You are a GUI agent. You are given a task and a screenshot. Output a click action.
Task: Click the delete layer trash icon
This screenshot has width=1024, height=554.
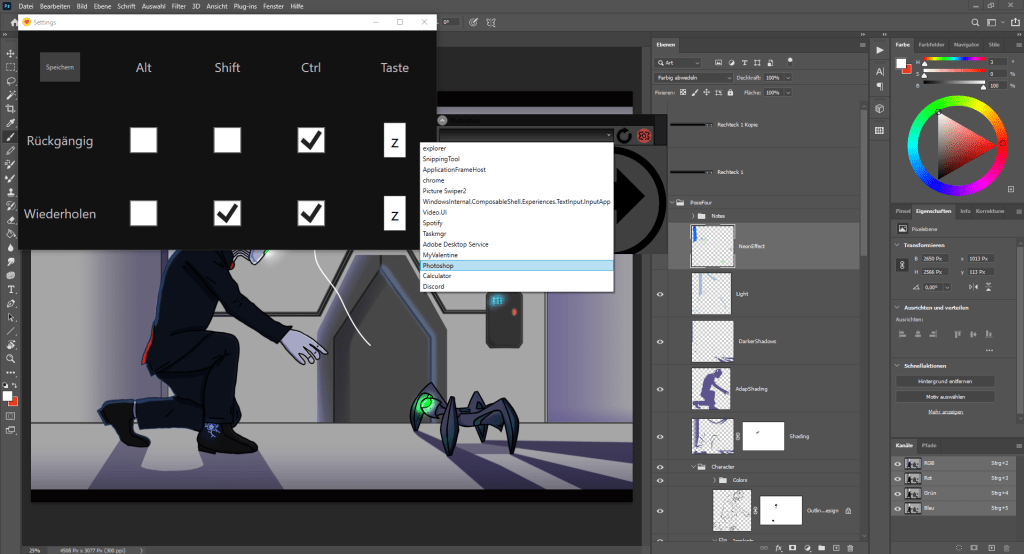(x=850, y=548)
